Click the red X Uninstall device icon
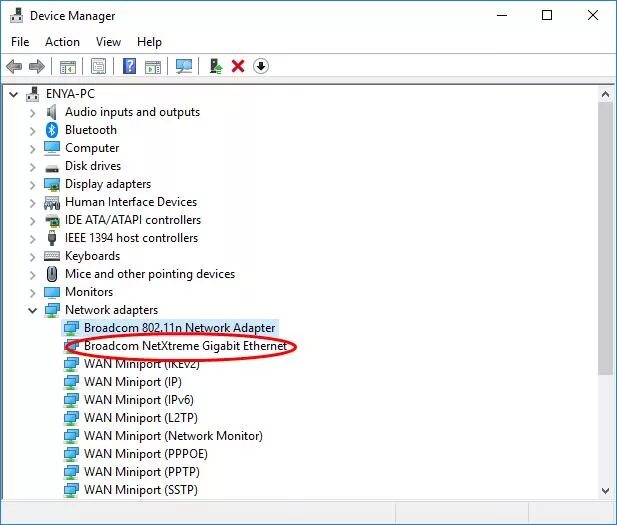617x525 pixels. [x=238, y=66]
